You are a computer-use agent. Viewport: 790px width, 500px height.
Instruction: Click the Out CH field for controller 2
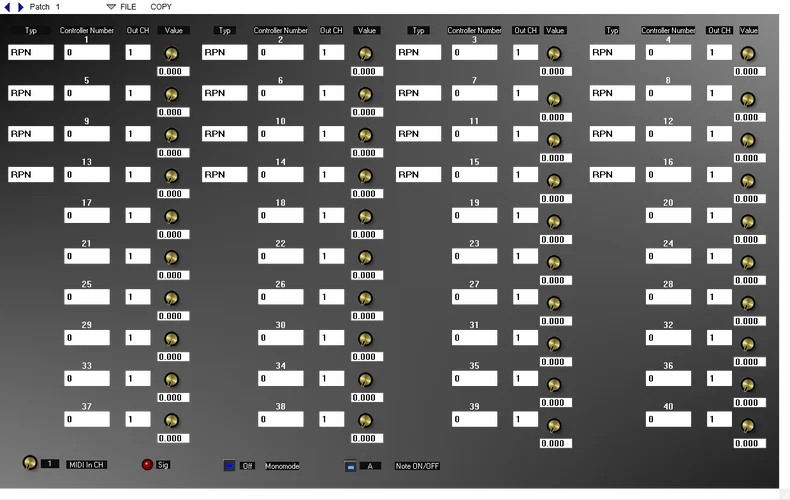click(x=332, y=52)
